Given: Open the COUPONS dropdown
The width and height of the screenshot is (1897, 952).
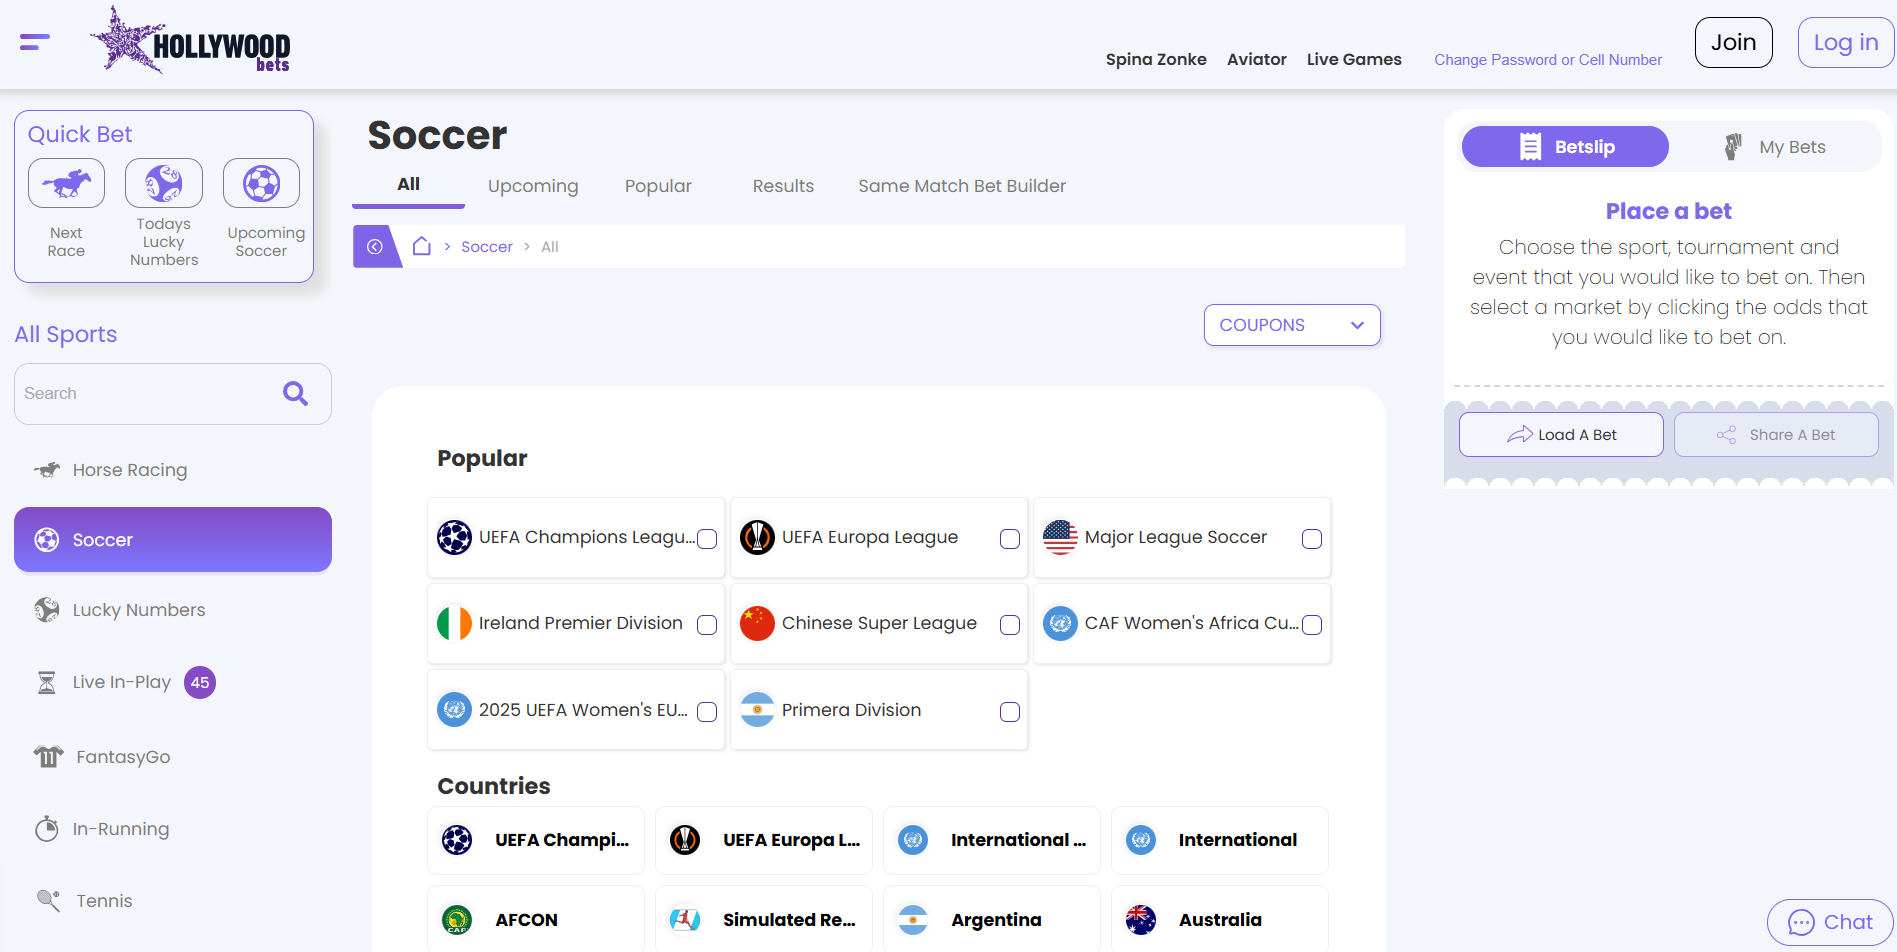Looking at the screenshot, I should click(1292, 325).
